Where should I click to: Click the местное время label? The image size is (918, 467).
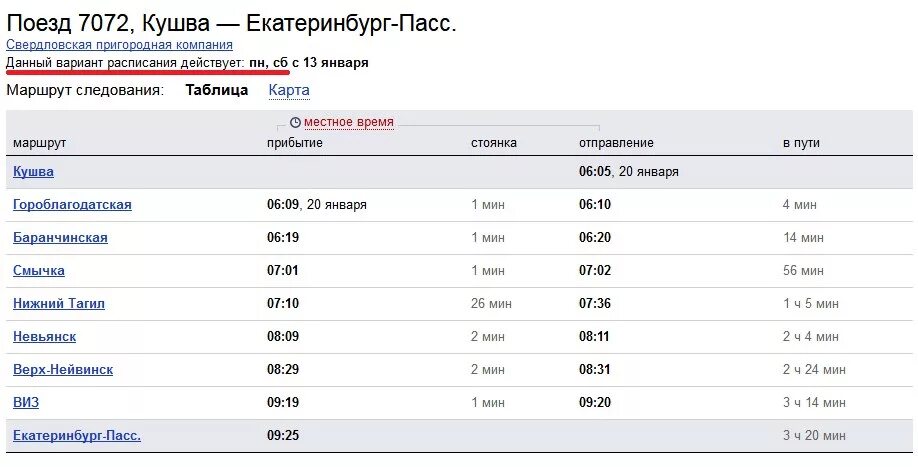349,122
